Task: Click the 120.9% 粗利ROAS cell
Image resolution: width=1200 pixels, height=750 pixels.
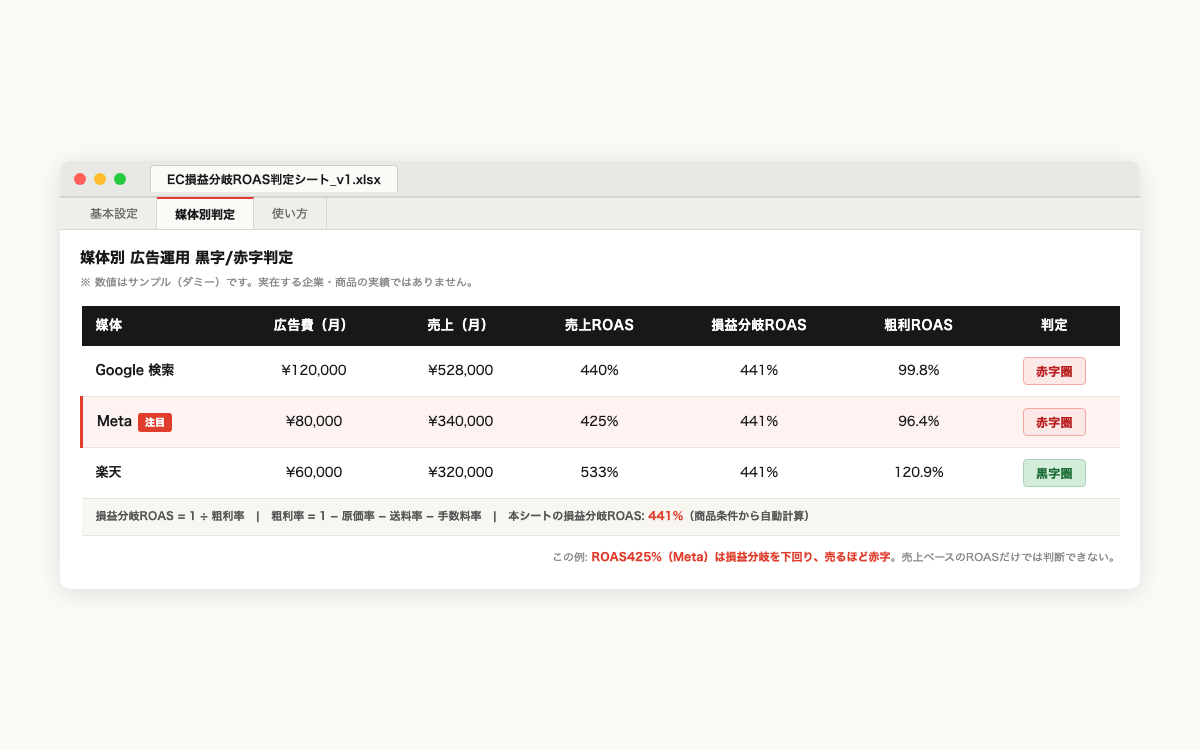Action: click(x=919, y=472)
